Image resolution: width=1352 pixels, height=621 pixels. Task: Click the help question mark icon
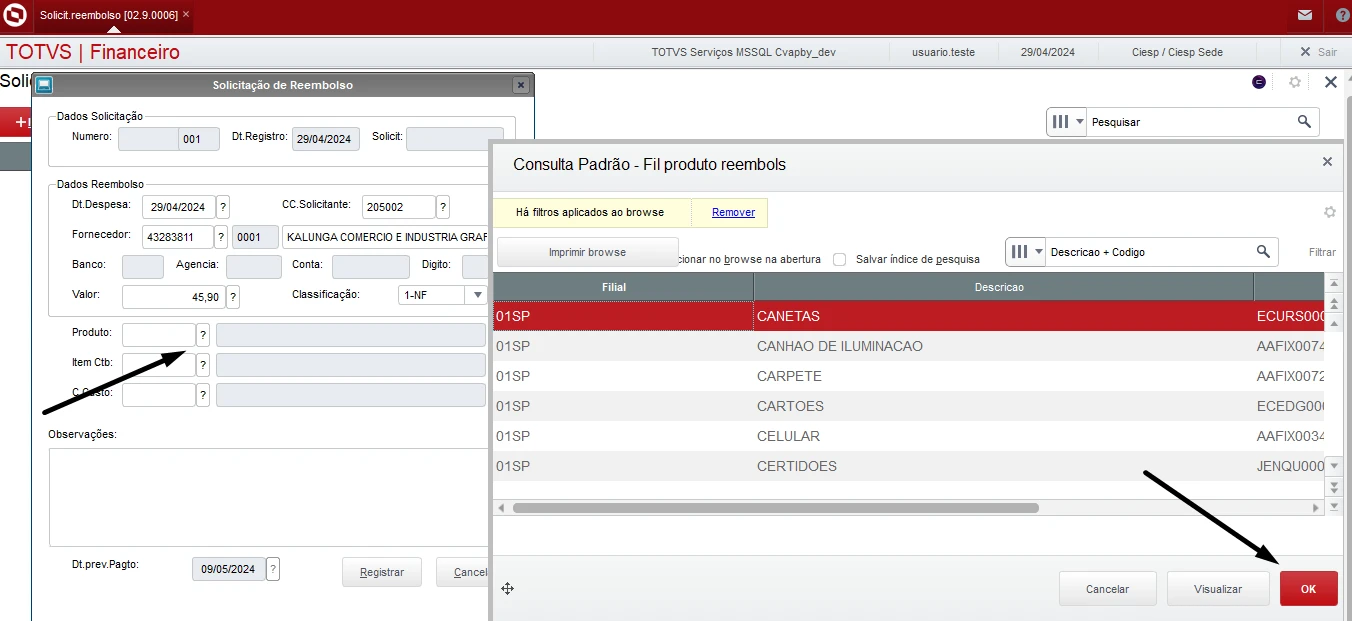(1341, 15)
